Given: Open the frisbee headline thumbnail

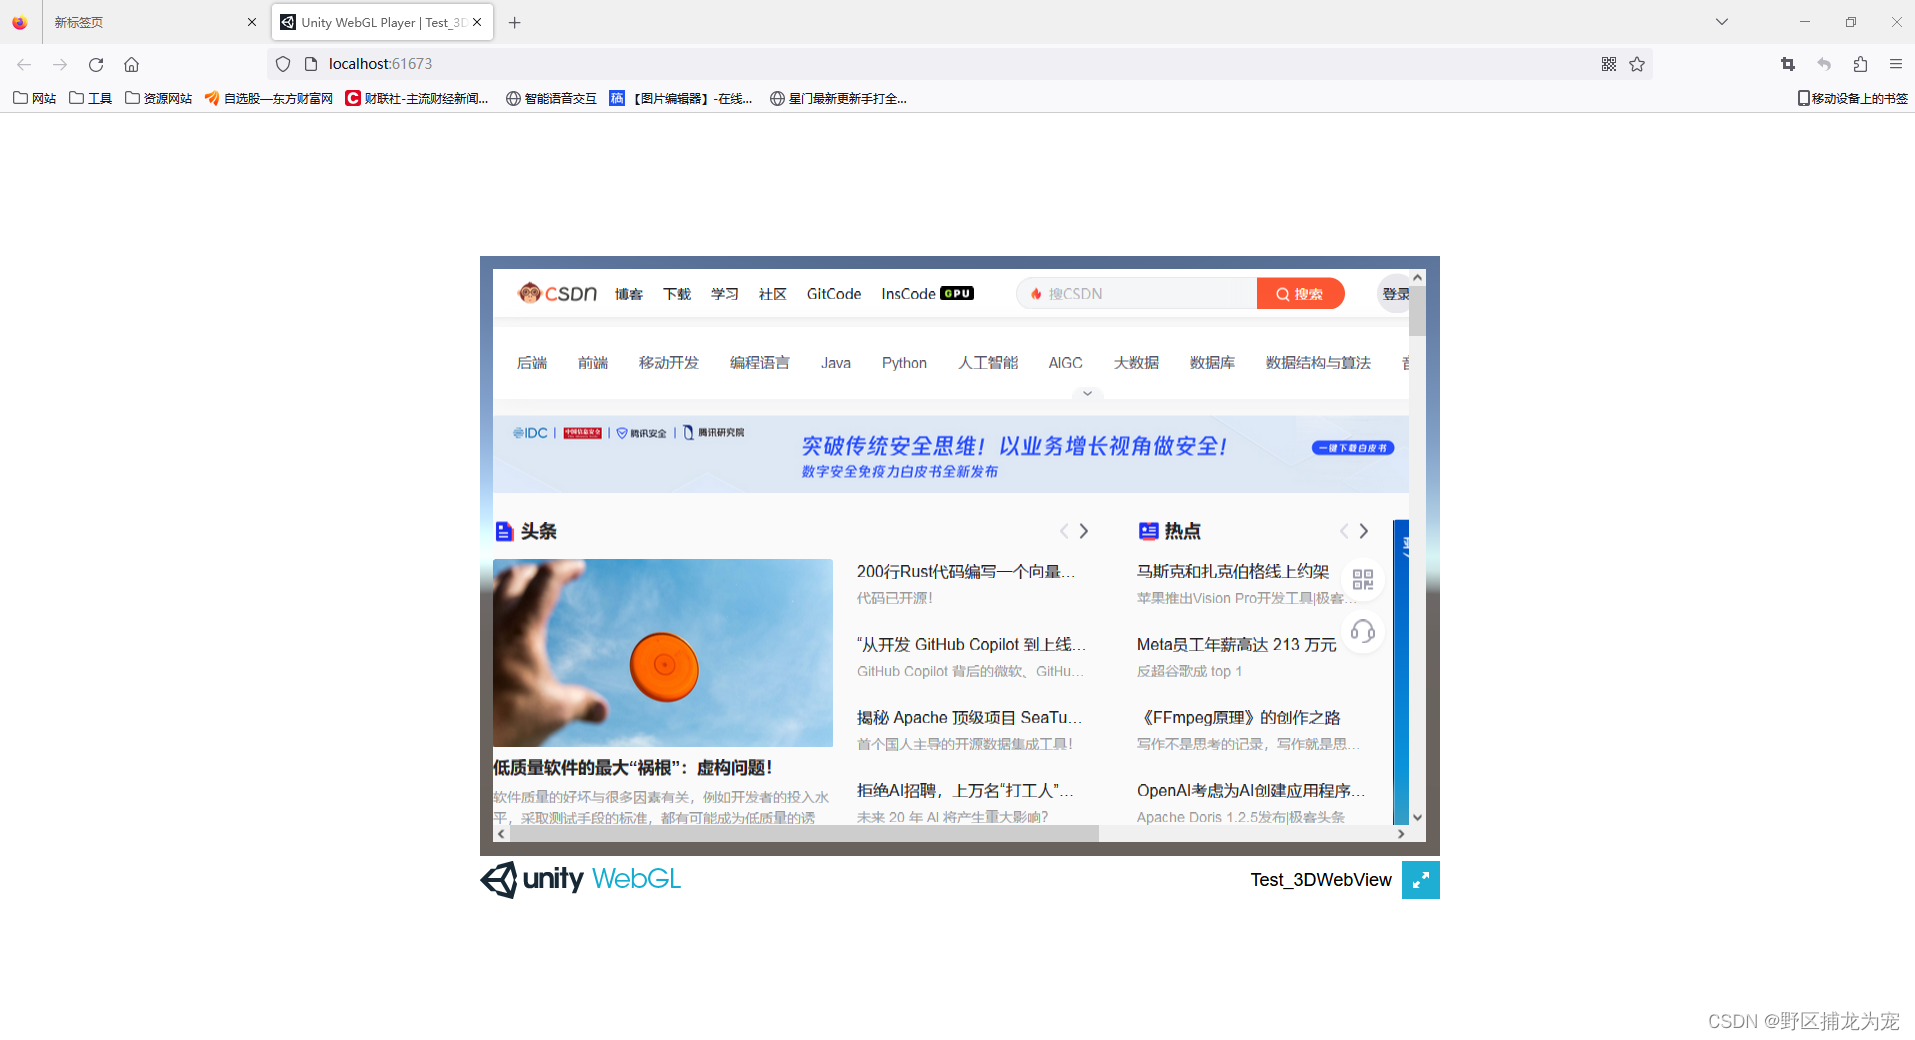Looking at the screenshot, I should pos(663,653).
